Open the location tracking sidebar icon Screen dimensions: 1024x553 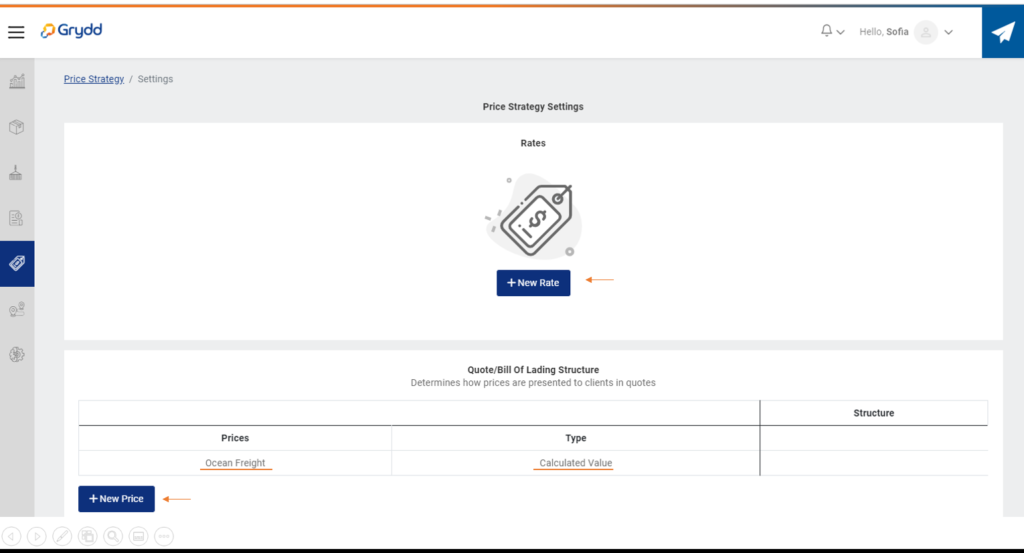tap(17, 309)
